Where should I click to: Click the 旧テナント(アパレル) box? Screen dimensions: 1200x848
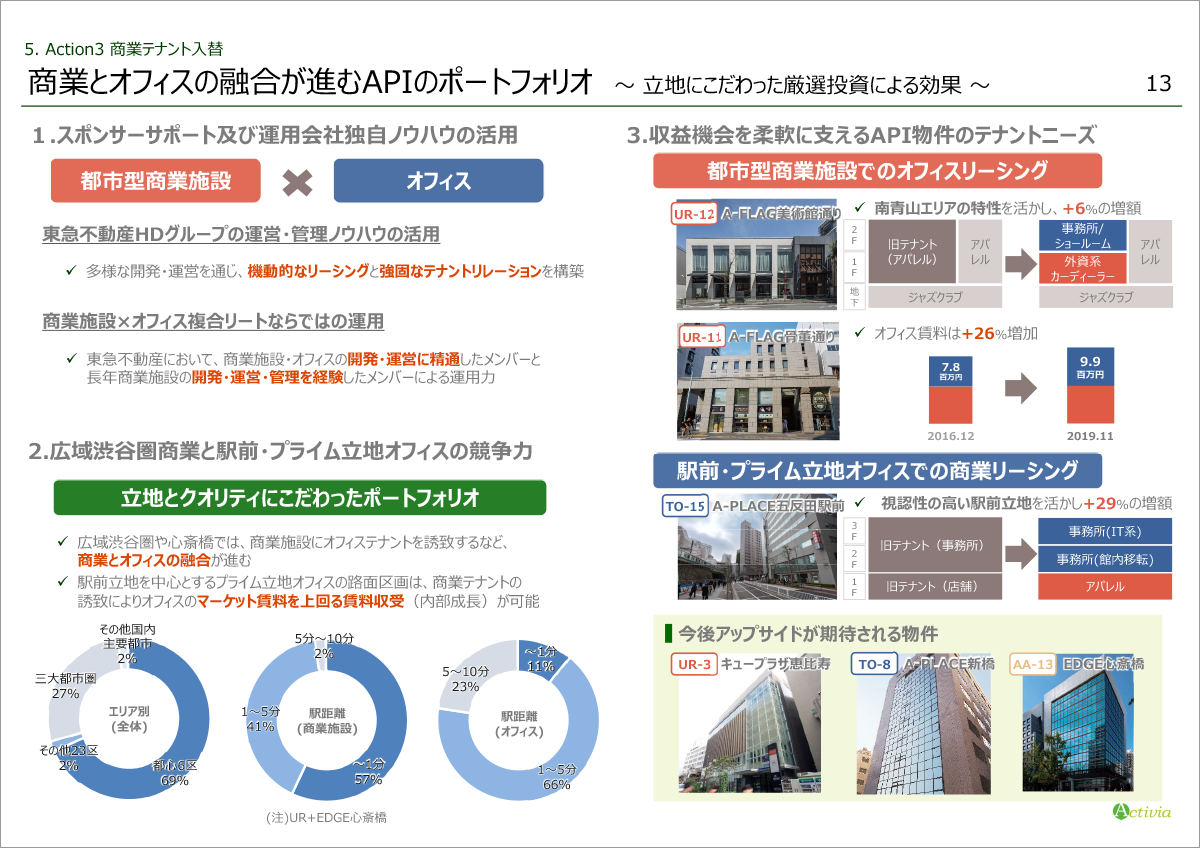[x=911, y=252]
